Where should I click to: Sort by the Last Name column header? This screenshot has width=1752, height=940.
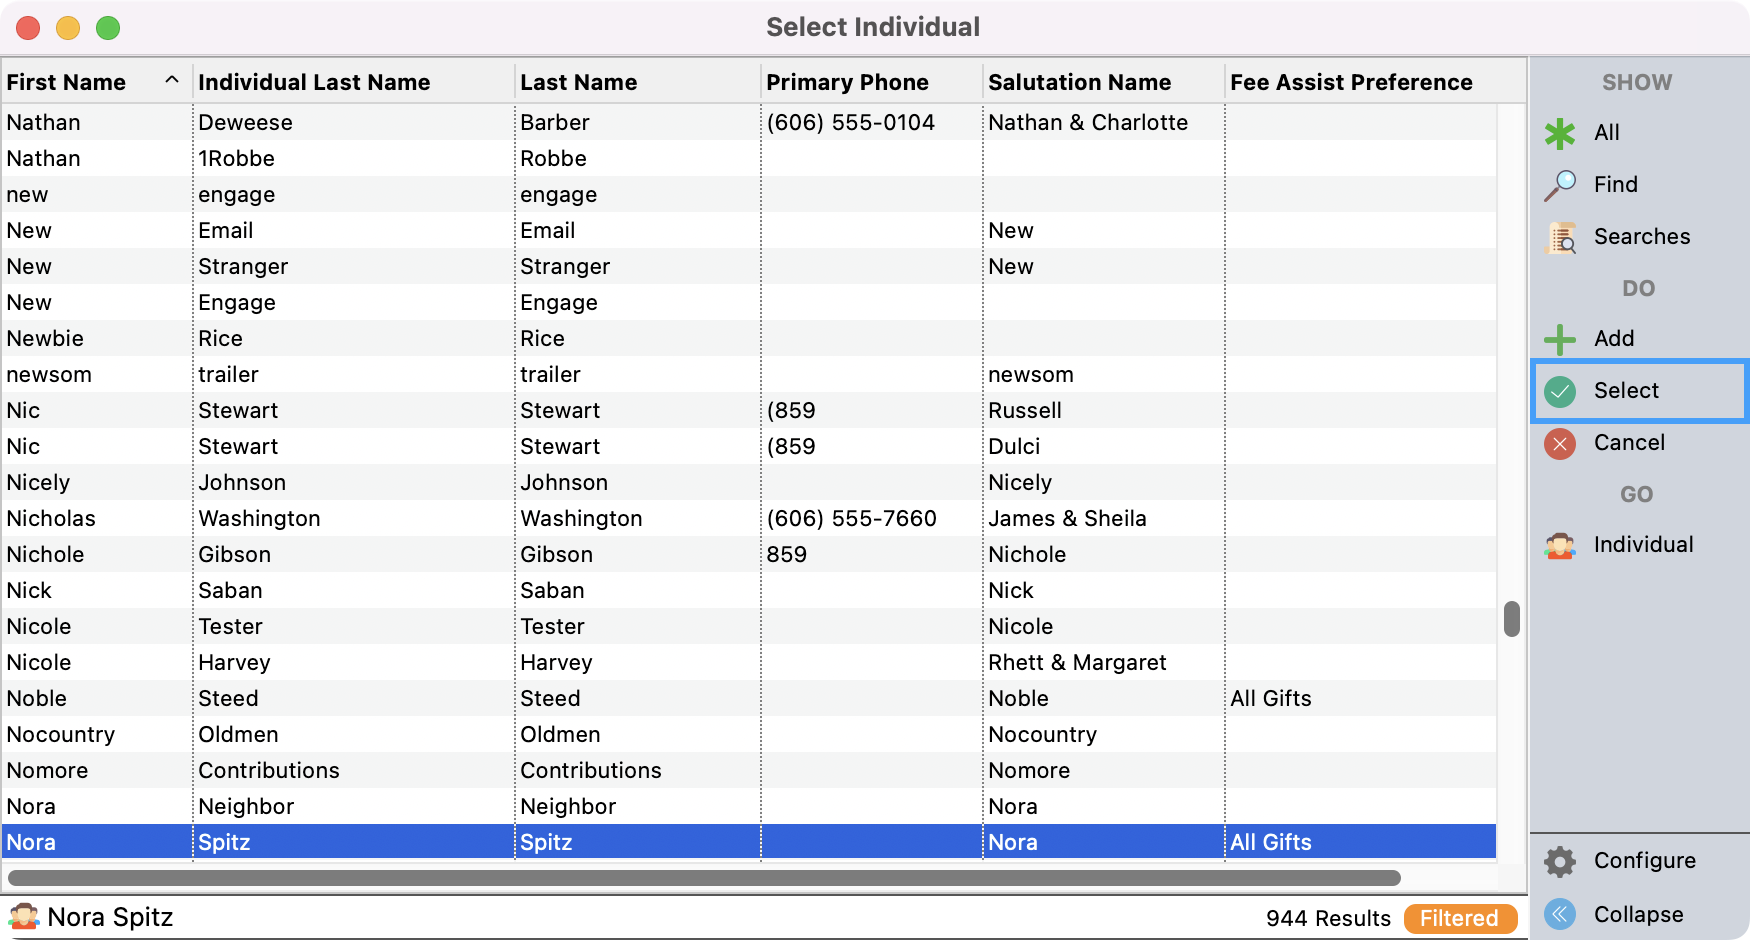578,82
